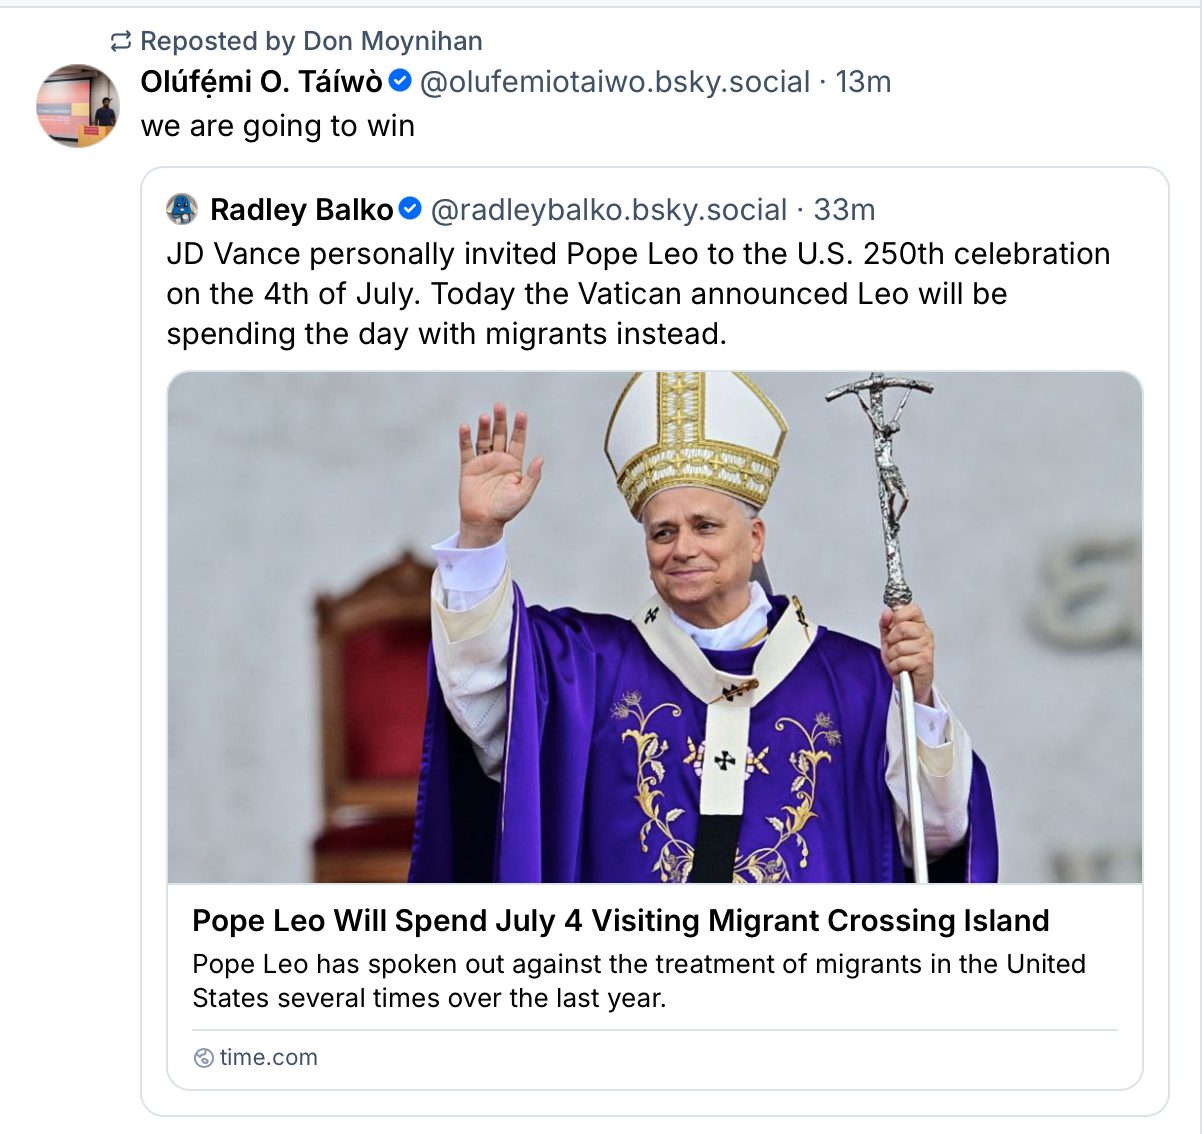1202x1134 pixels.
Task: Click the globe icon next to time.com
Action: [203, 1058]
